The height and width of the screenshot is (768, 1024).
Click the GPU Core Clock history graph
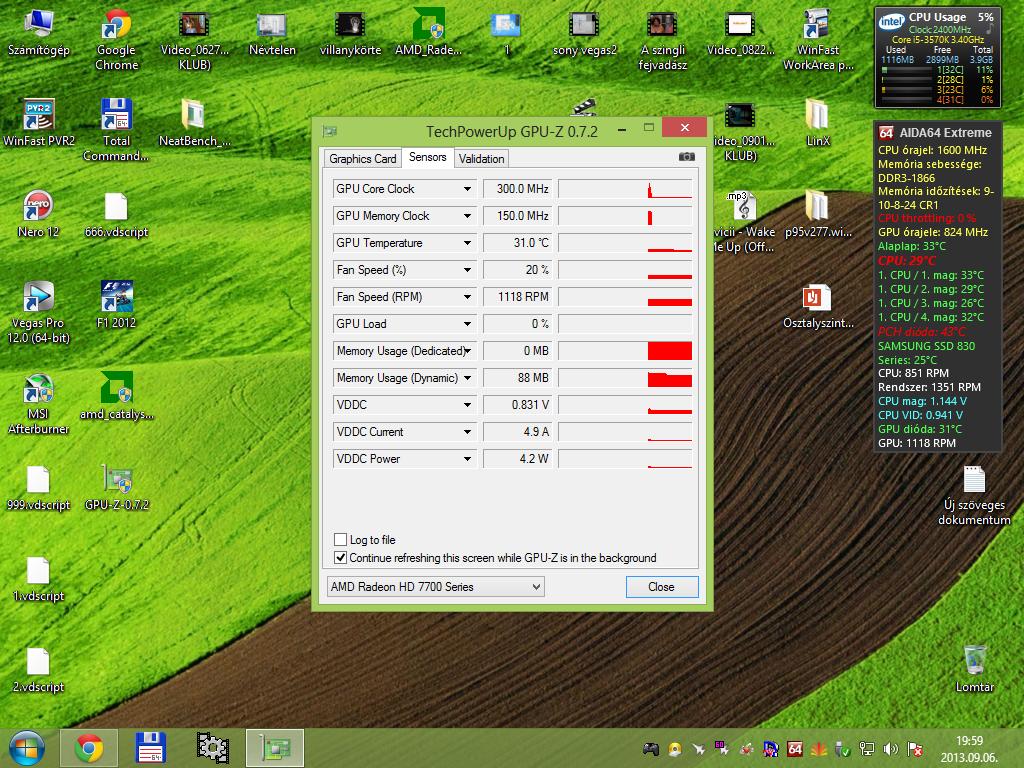(x=626, y=189)
